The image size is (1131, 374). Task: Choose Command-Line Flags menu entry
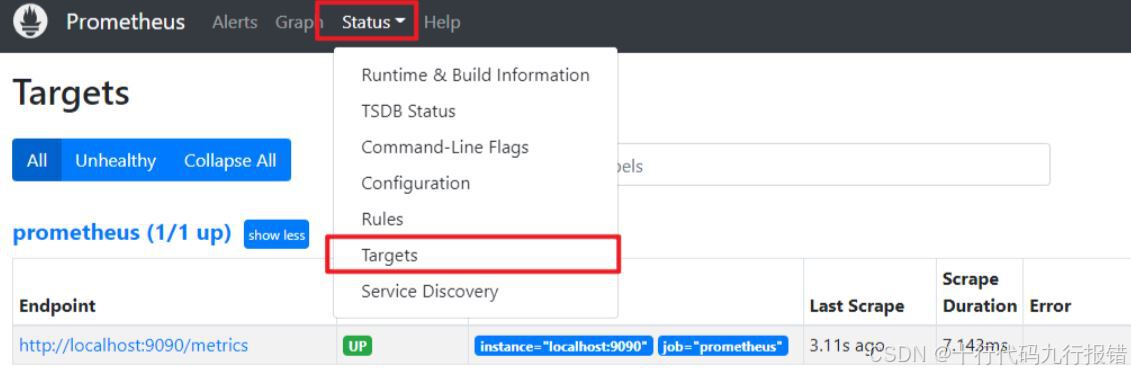475,147
